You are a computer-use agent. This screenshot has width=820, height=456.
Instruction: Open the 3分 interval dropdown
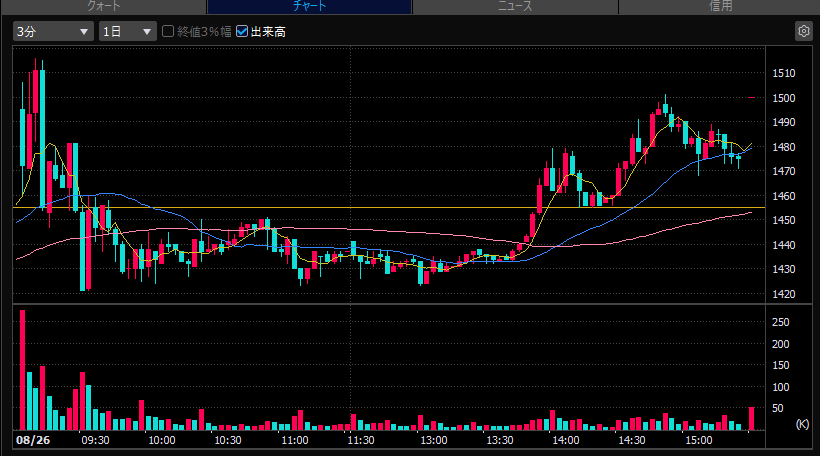[x=53, y=31]
